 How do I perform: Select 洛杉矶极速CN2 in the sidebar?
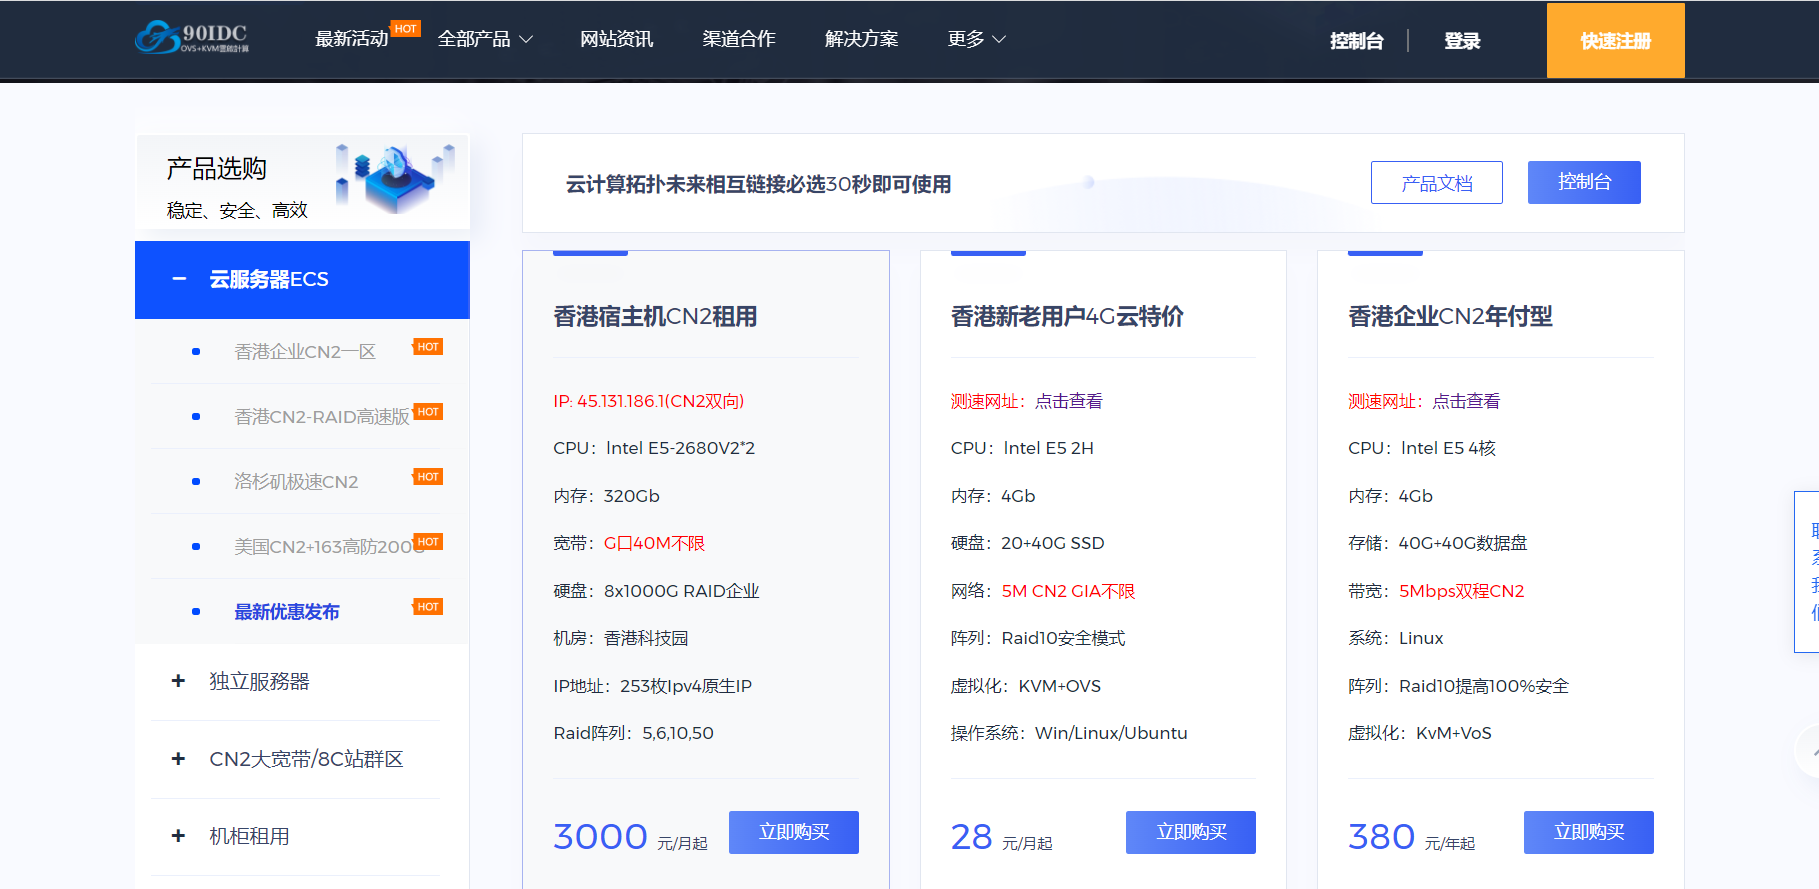(296, 482)
